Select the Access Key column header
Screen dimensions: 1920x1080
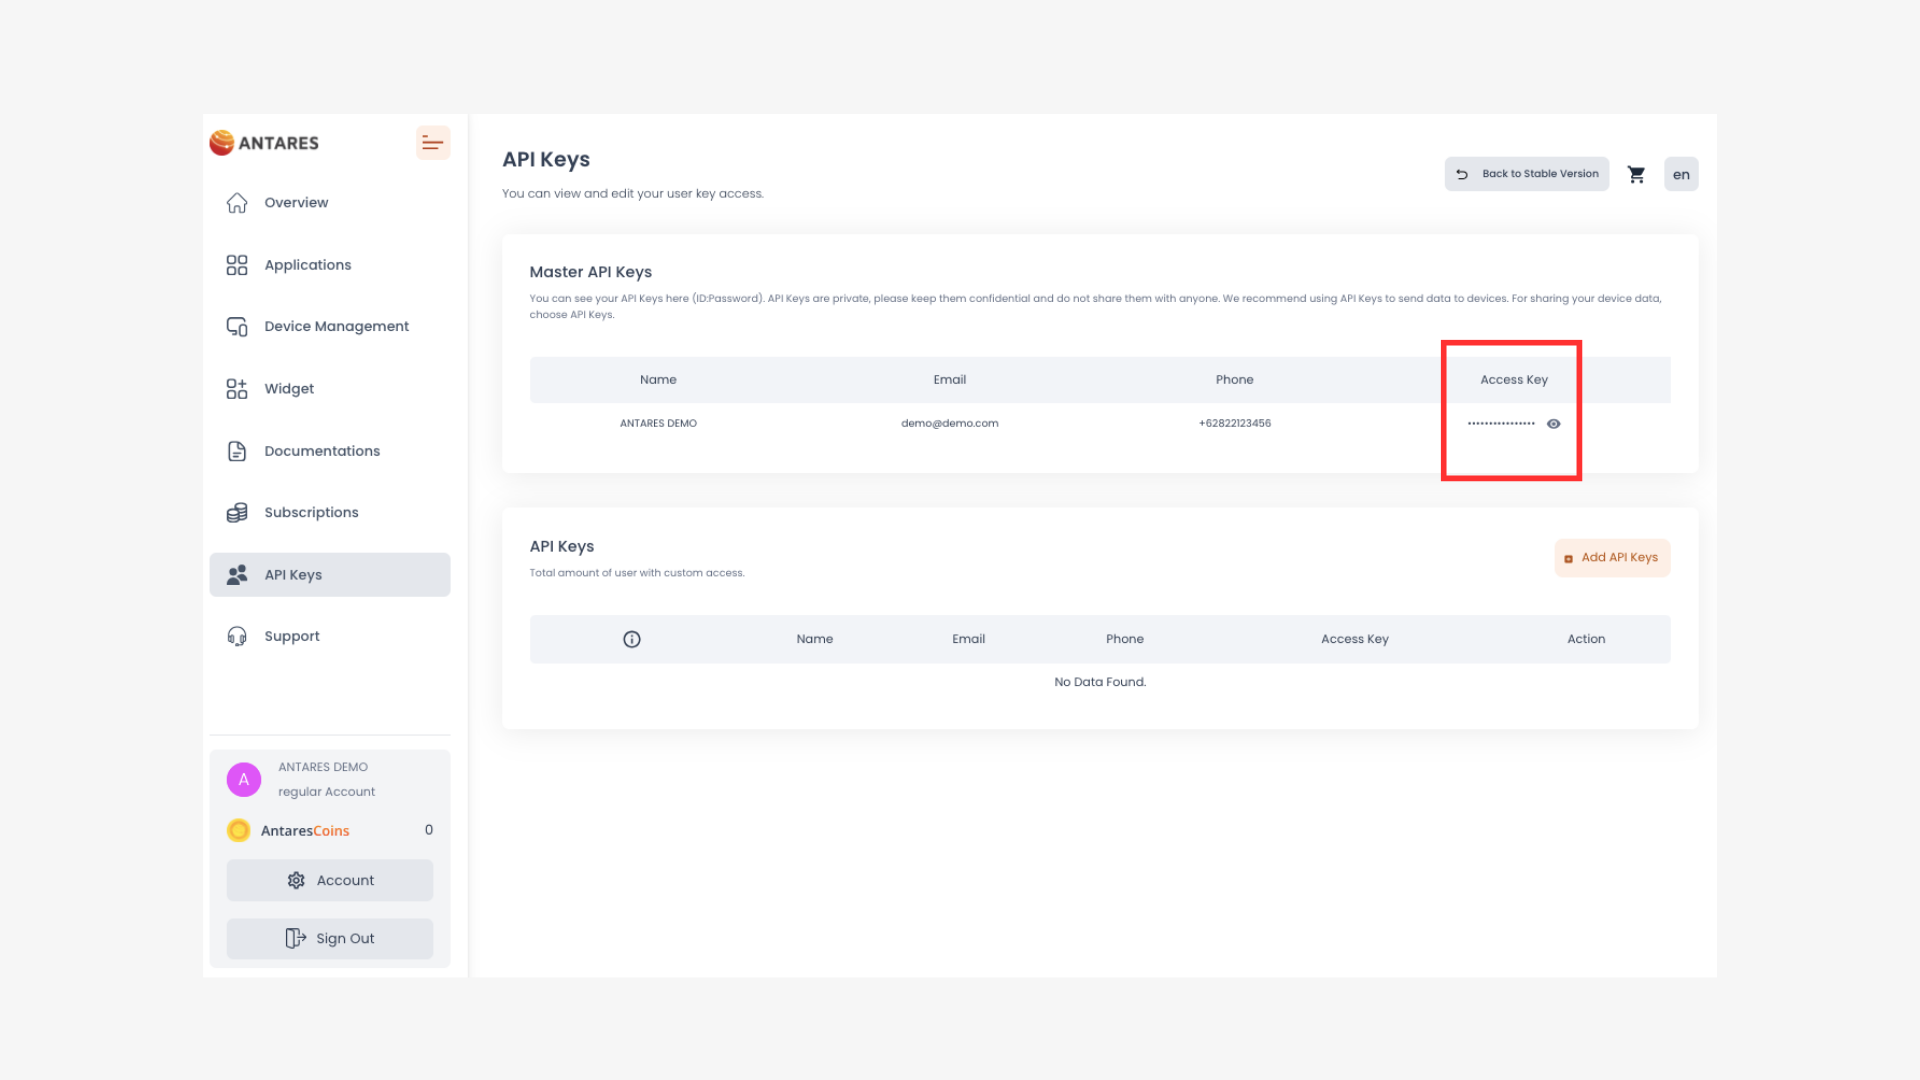[x=1514, y=379]
